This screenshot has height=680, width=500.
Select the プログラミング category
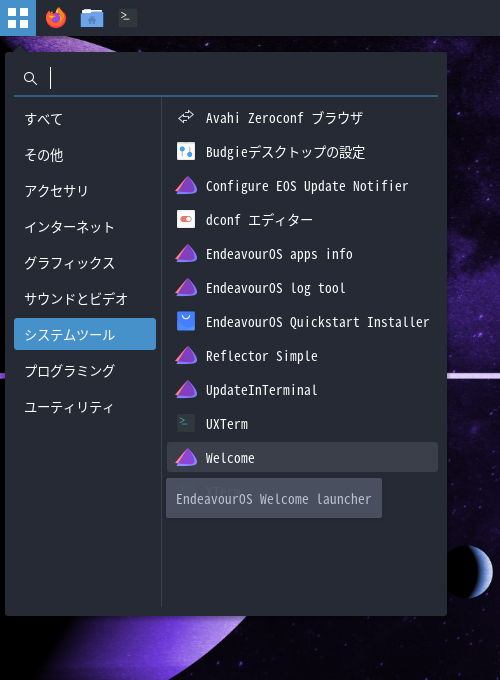(85, 370)
